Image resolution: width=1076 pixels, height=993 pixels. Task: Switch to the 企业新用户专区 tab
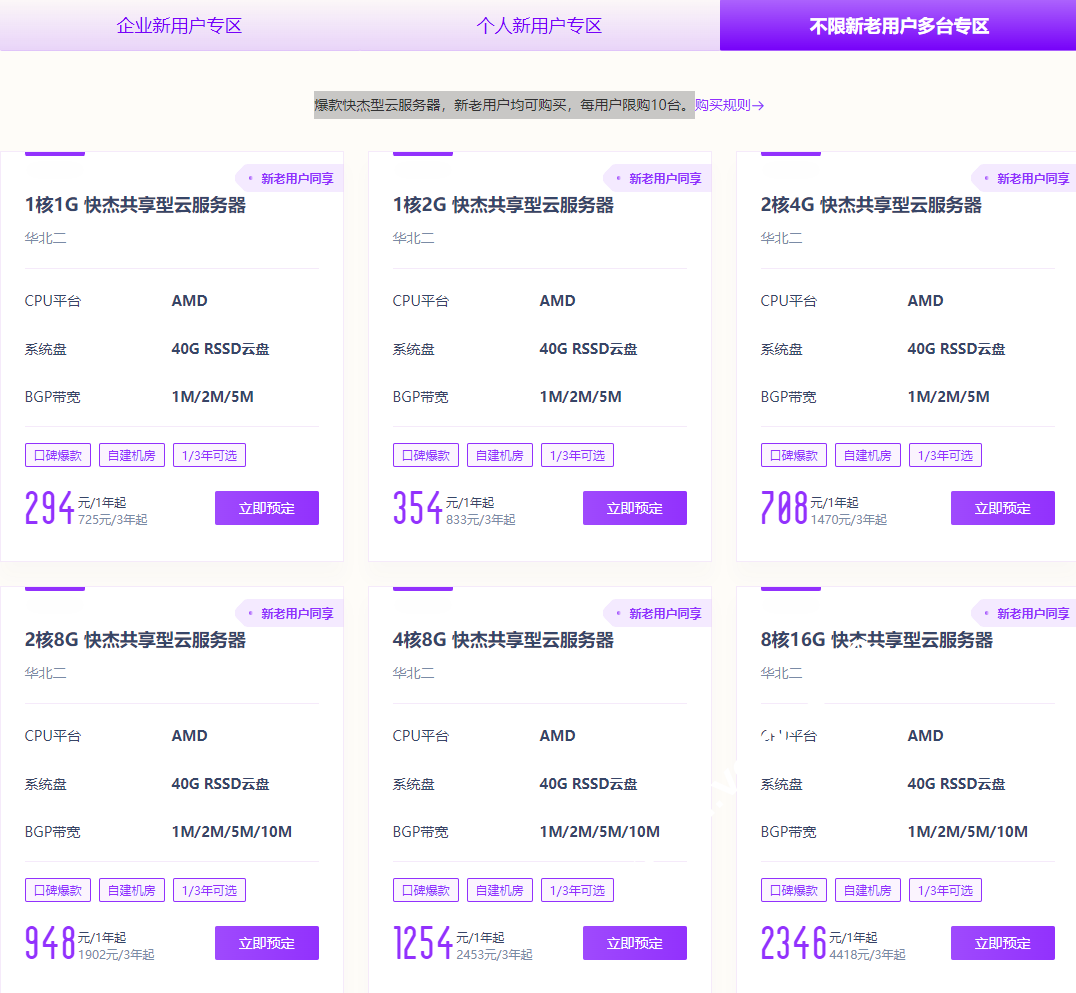tap(179, 25)
